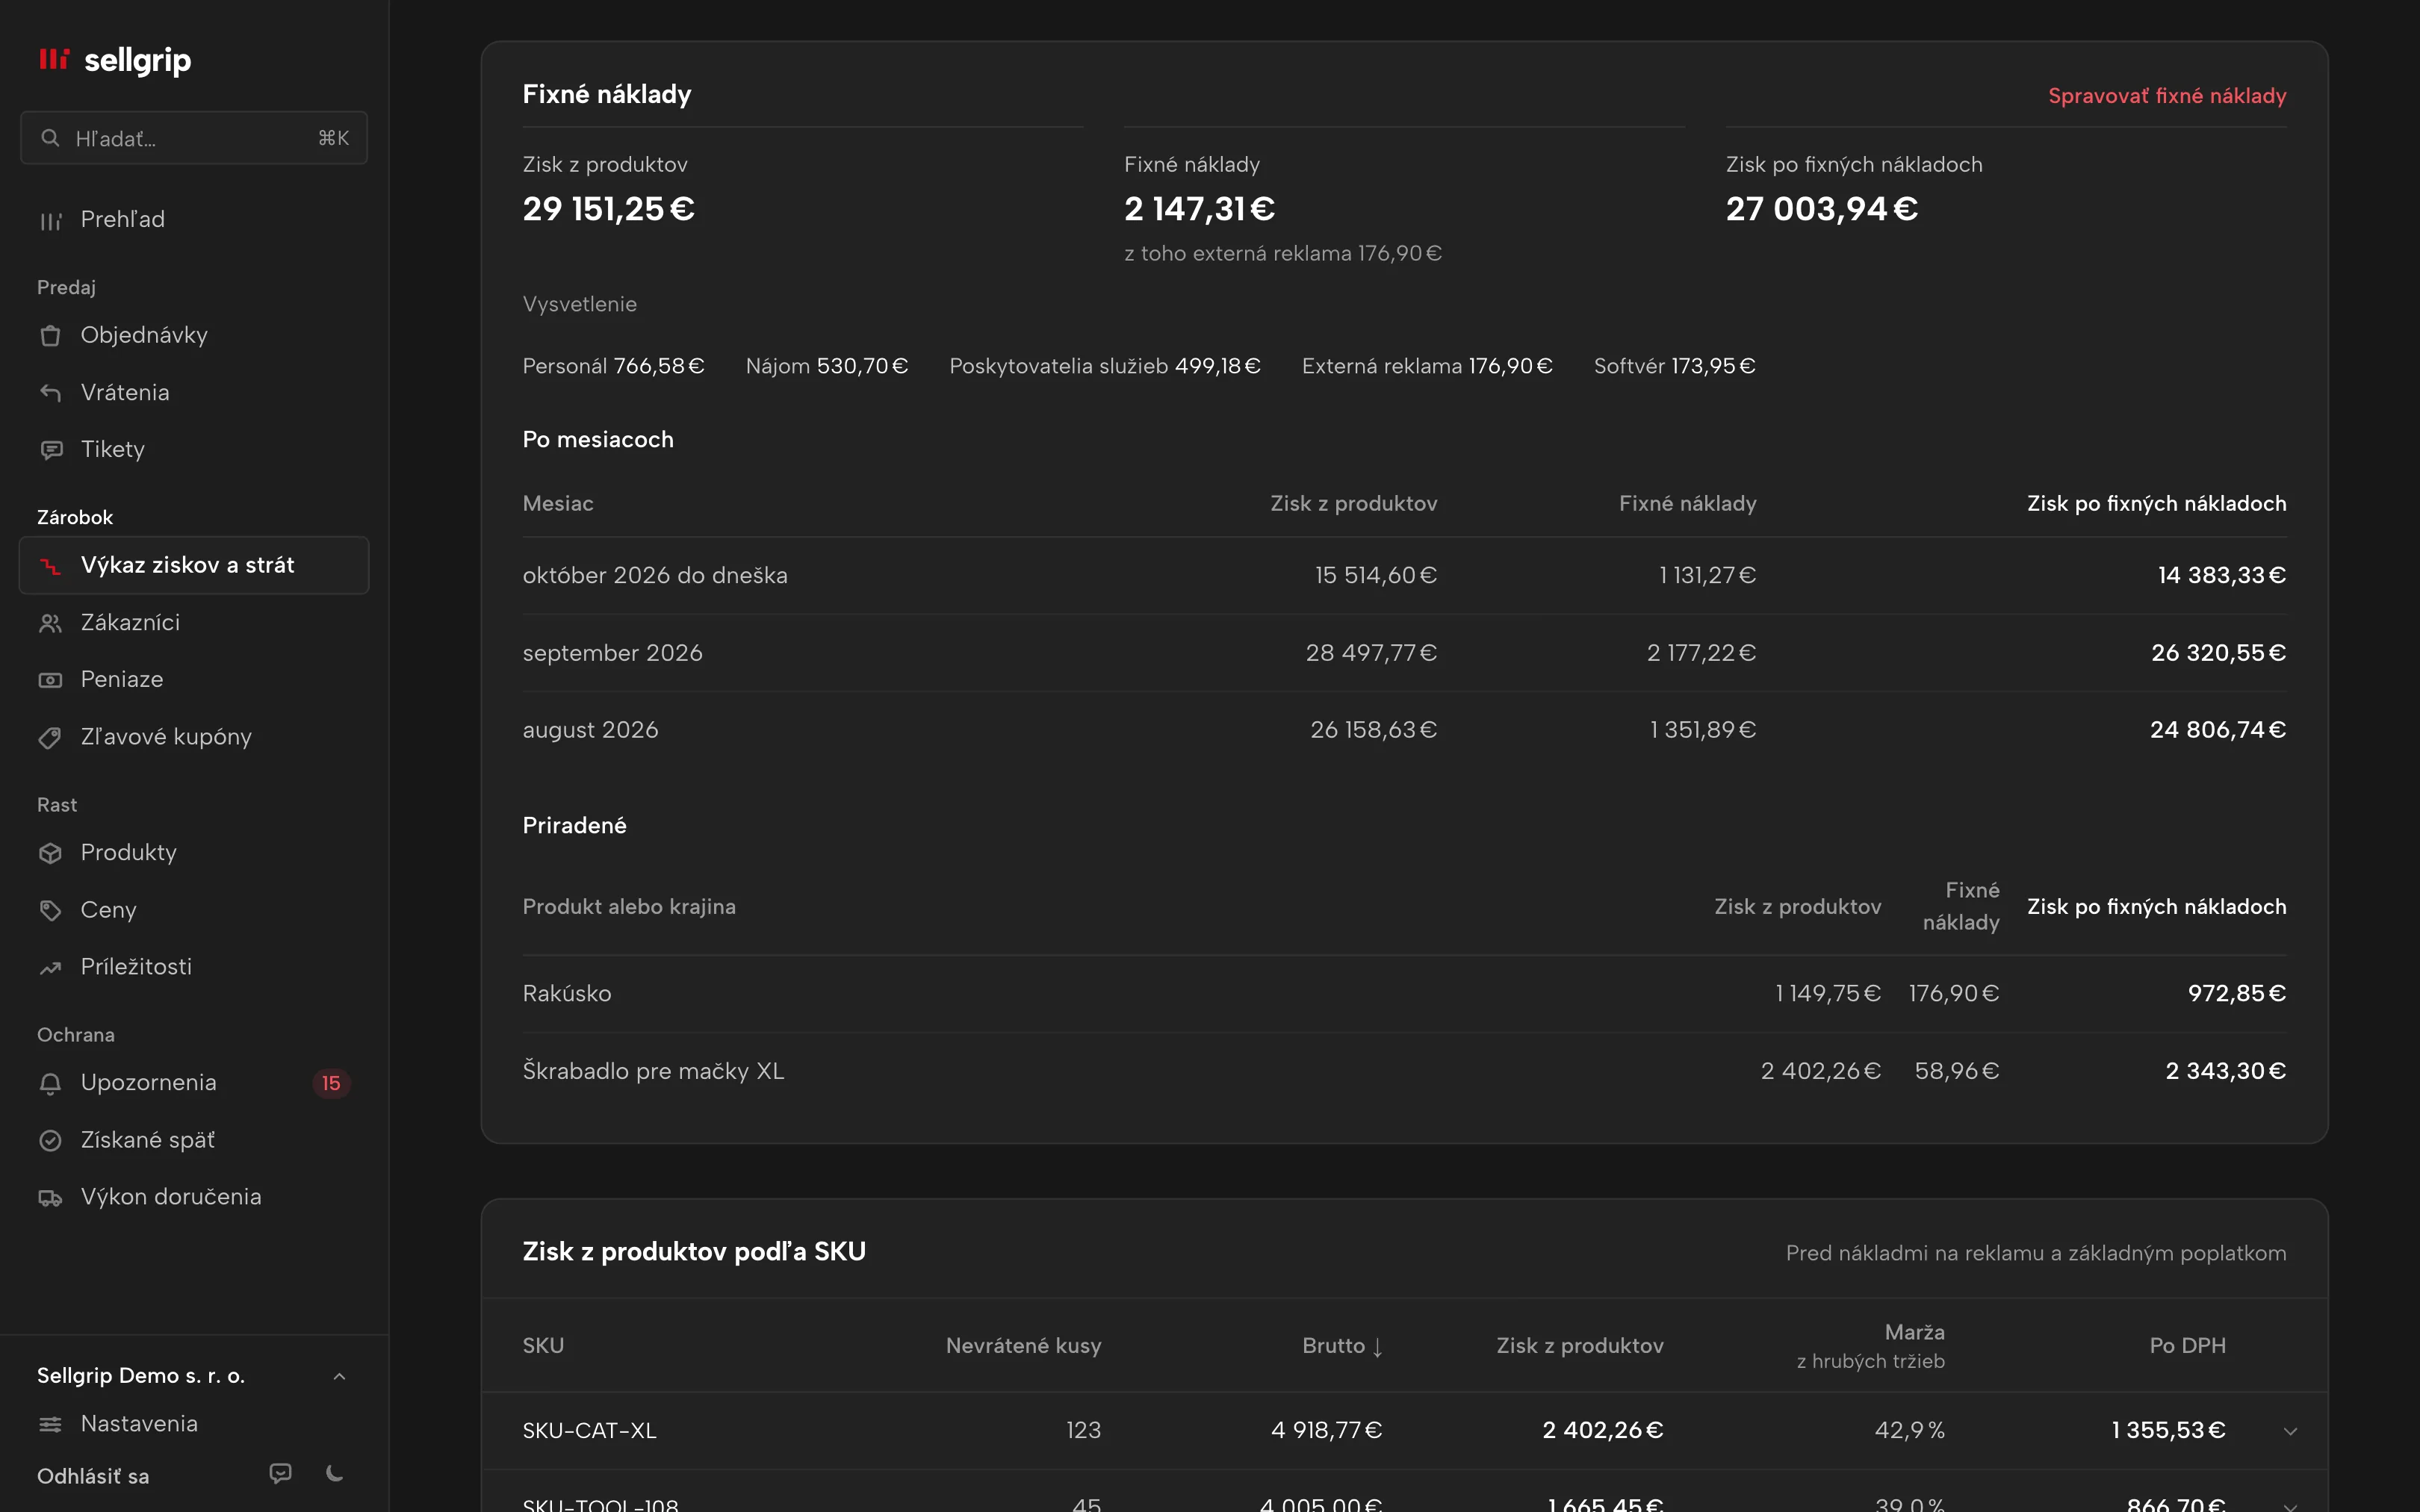Viewport: 2420px width, 1512px height.
Task: Click the Nevrátené kusy column header
Action: pos(1023,1346)
